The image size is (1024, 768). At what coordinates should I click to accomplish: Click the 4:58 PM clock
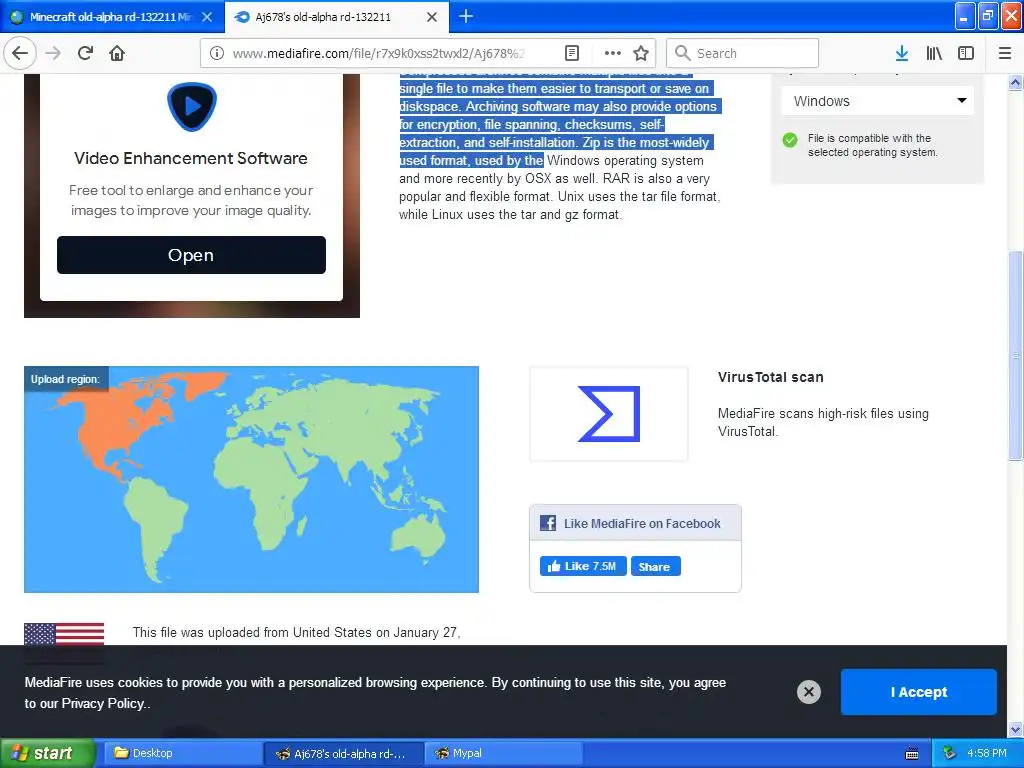tap(986, 753)
